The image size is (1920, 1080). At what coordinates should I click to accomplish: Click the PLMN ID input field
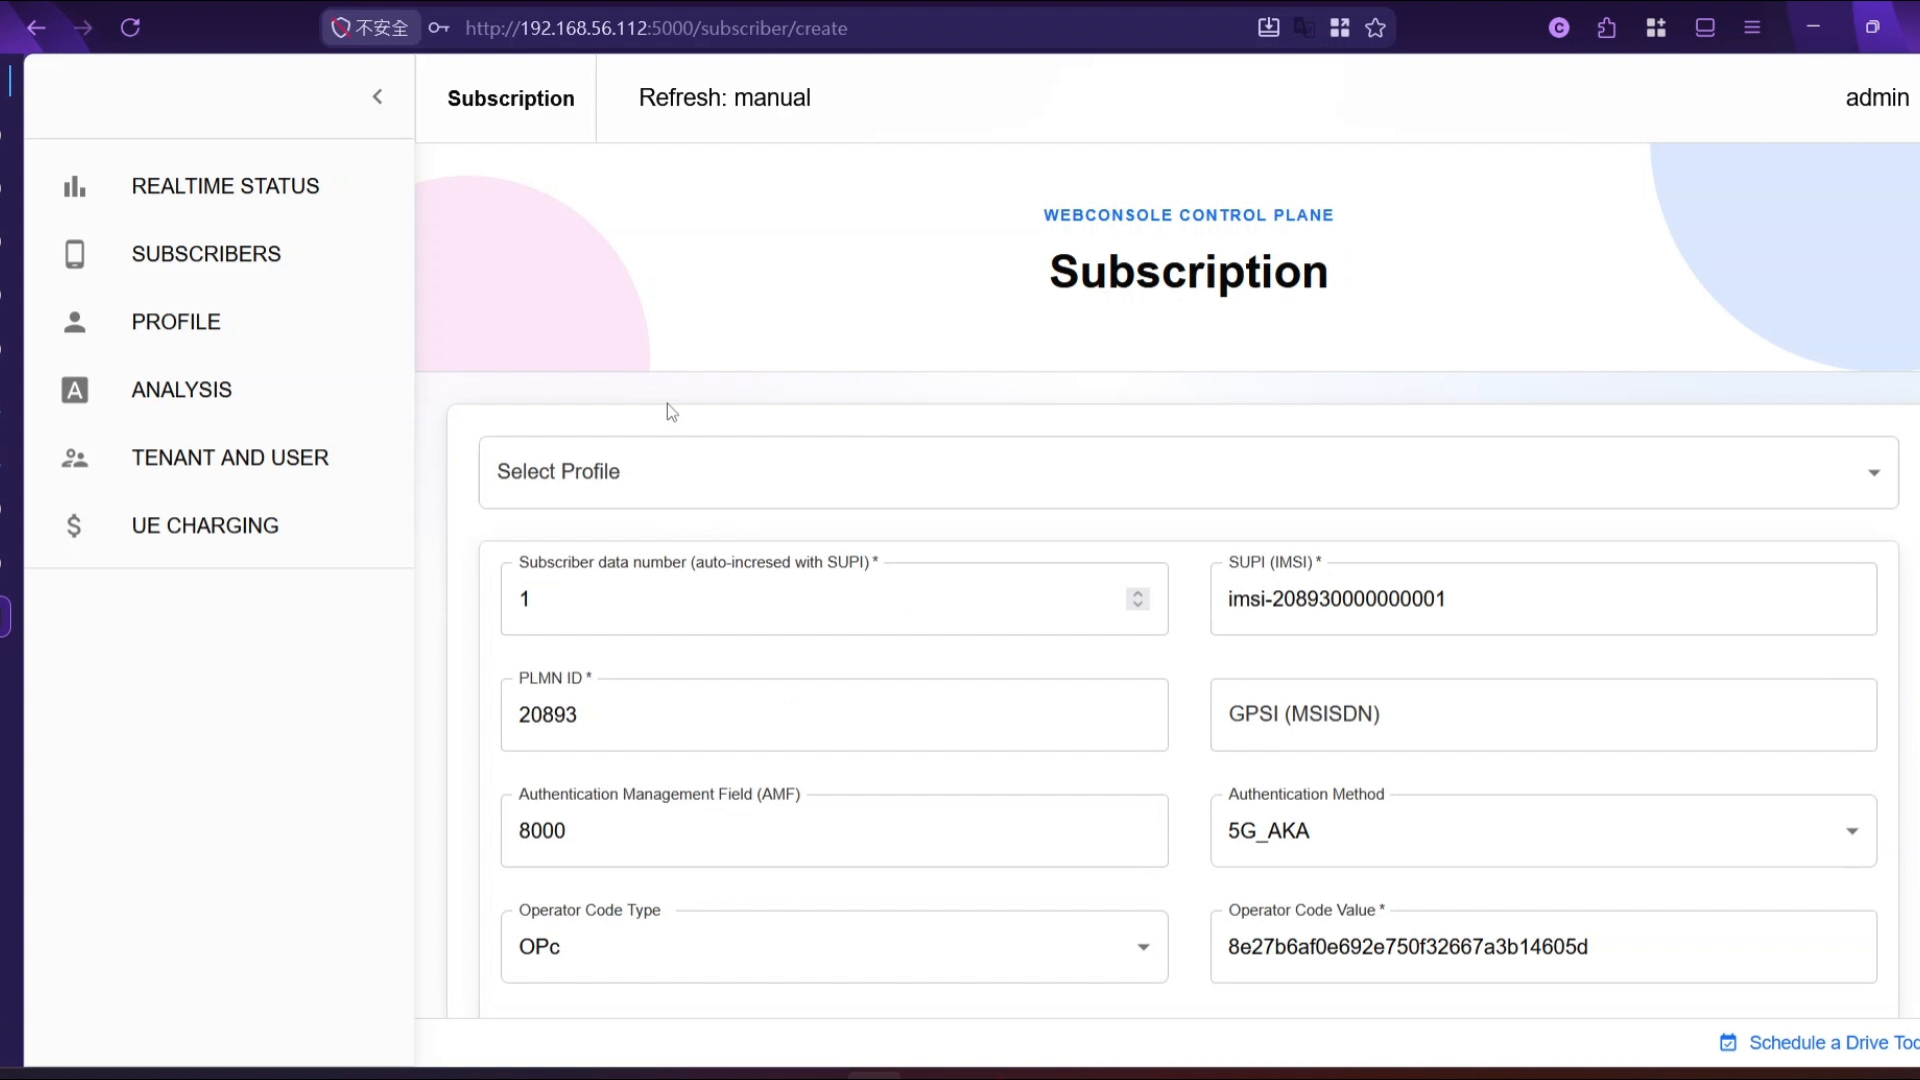coord(834,715)
